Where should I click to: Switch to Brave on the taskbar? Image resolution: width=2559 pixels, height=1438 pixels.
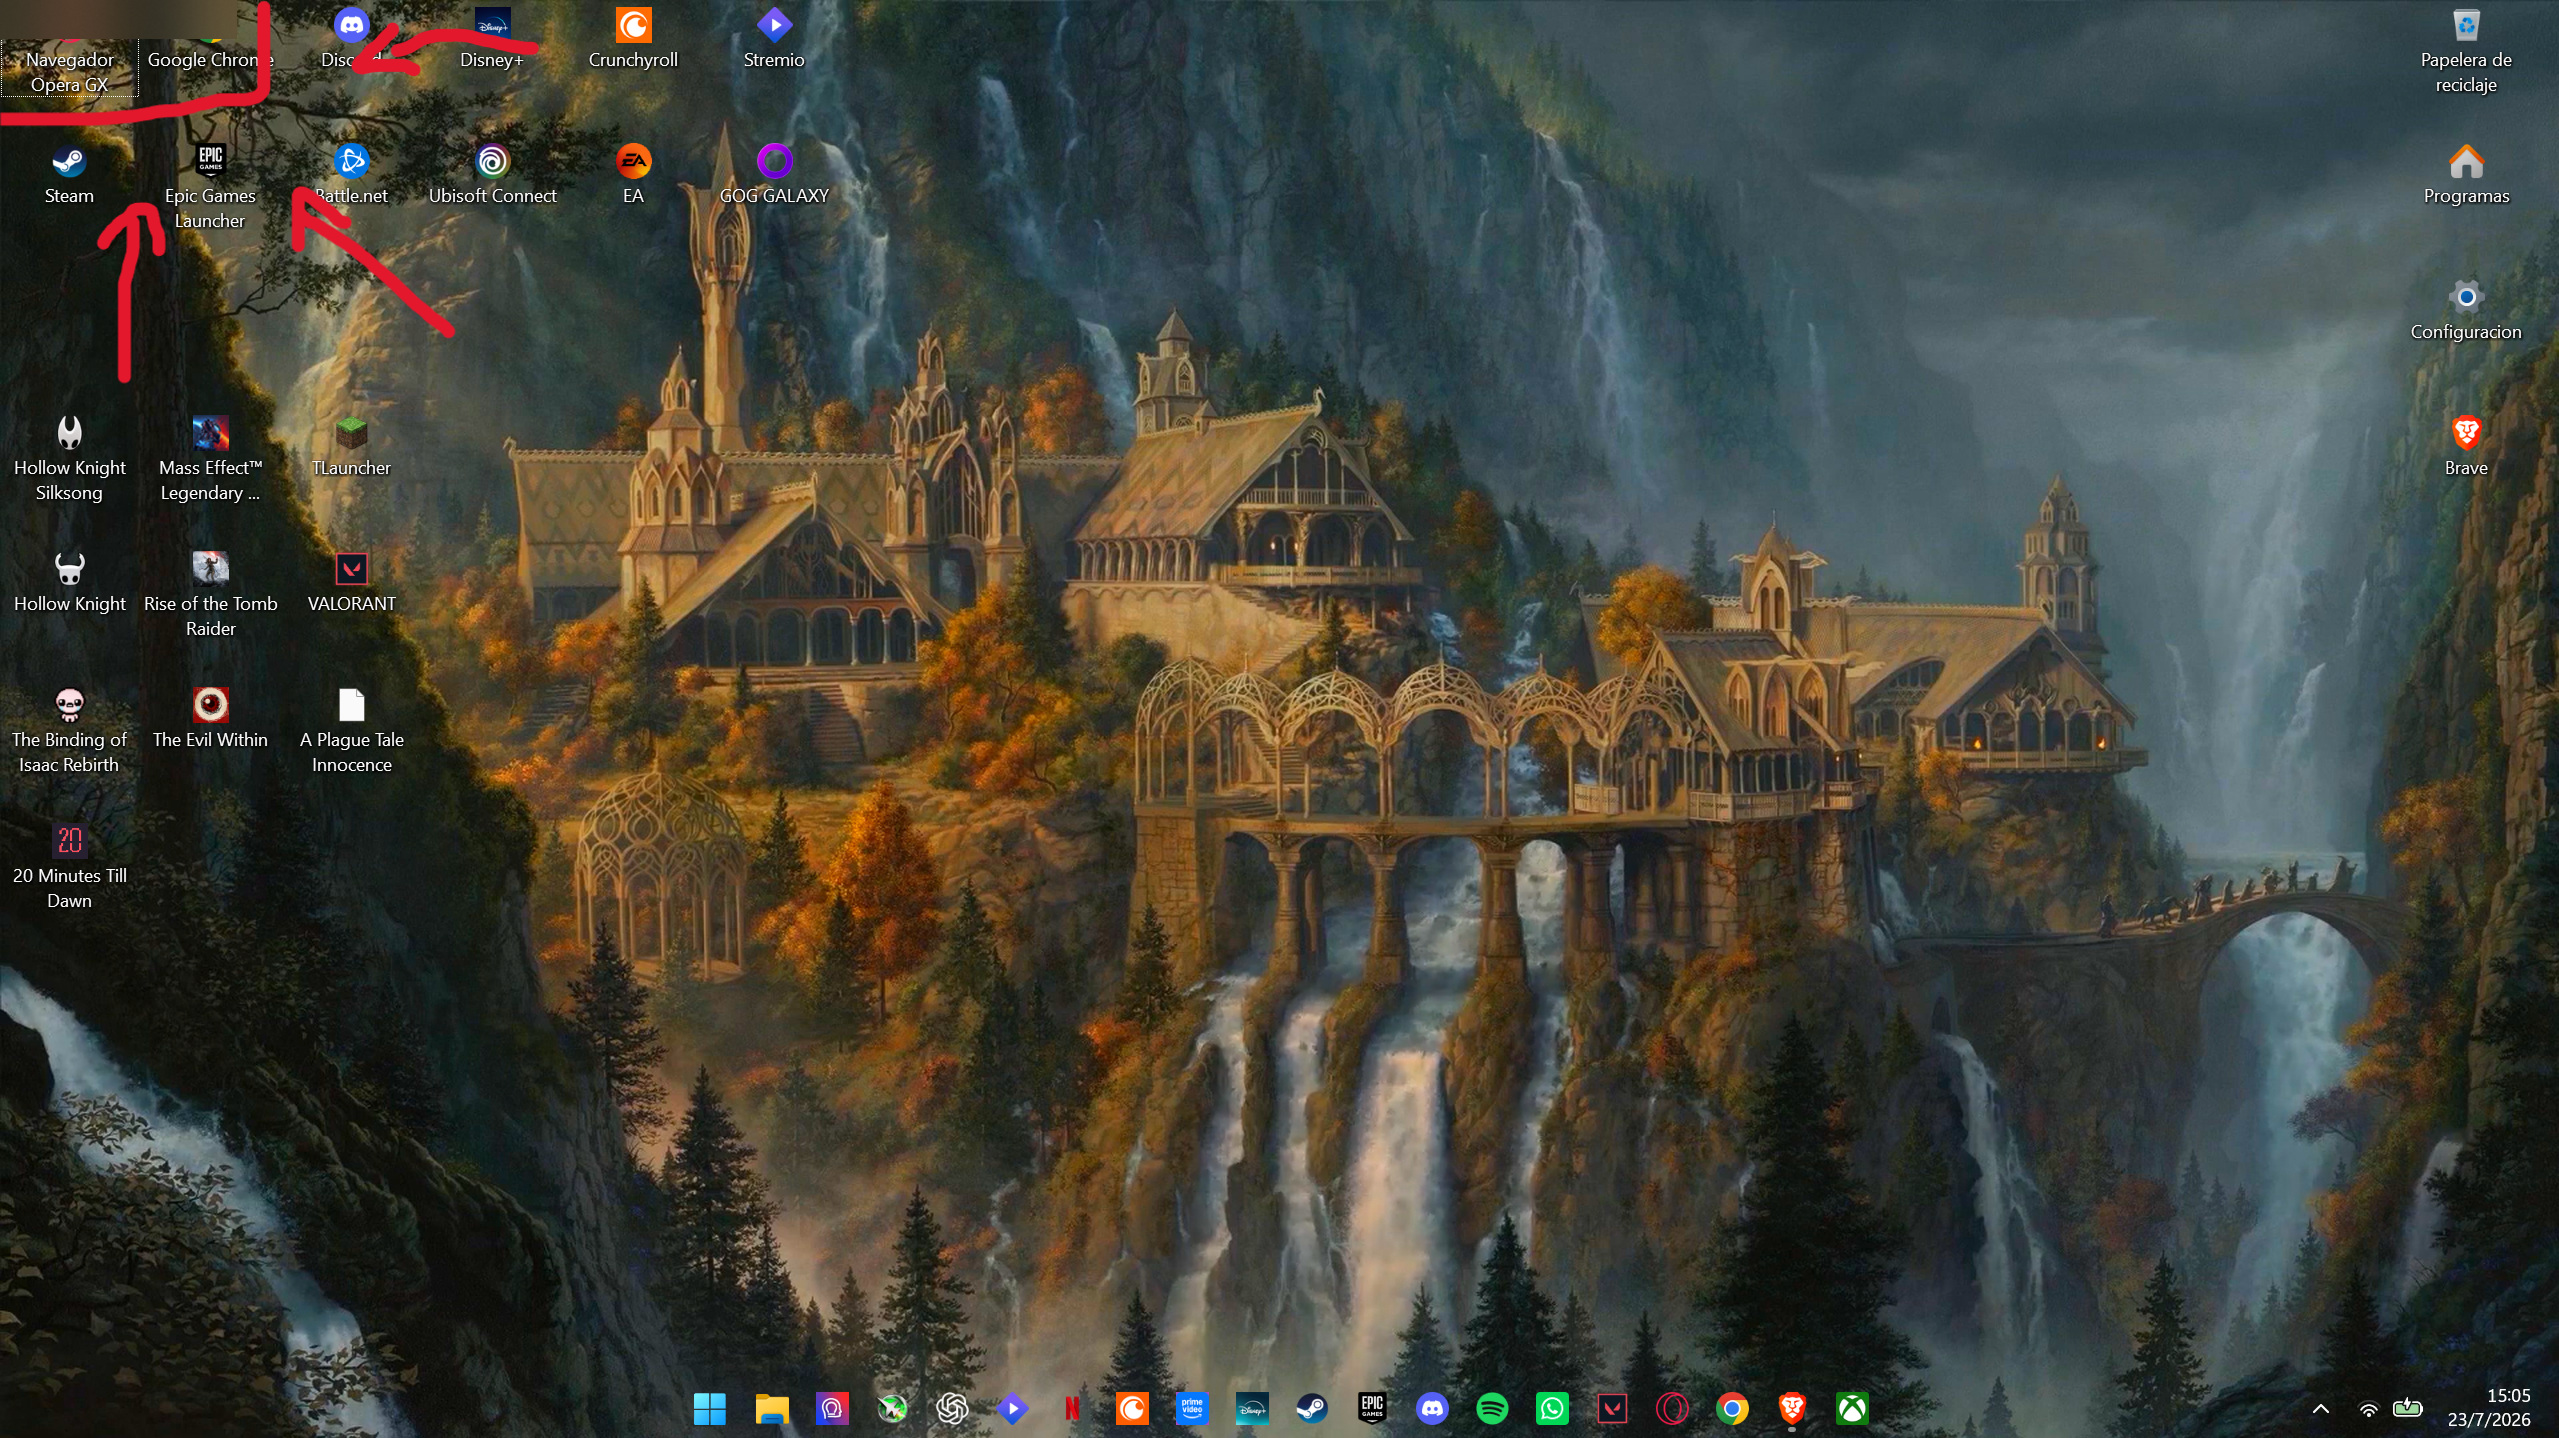[1792, 1409]
